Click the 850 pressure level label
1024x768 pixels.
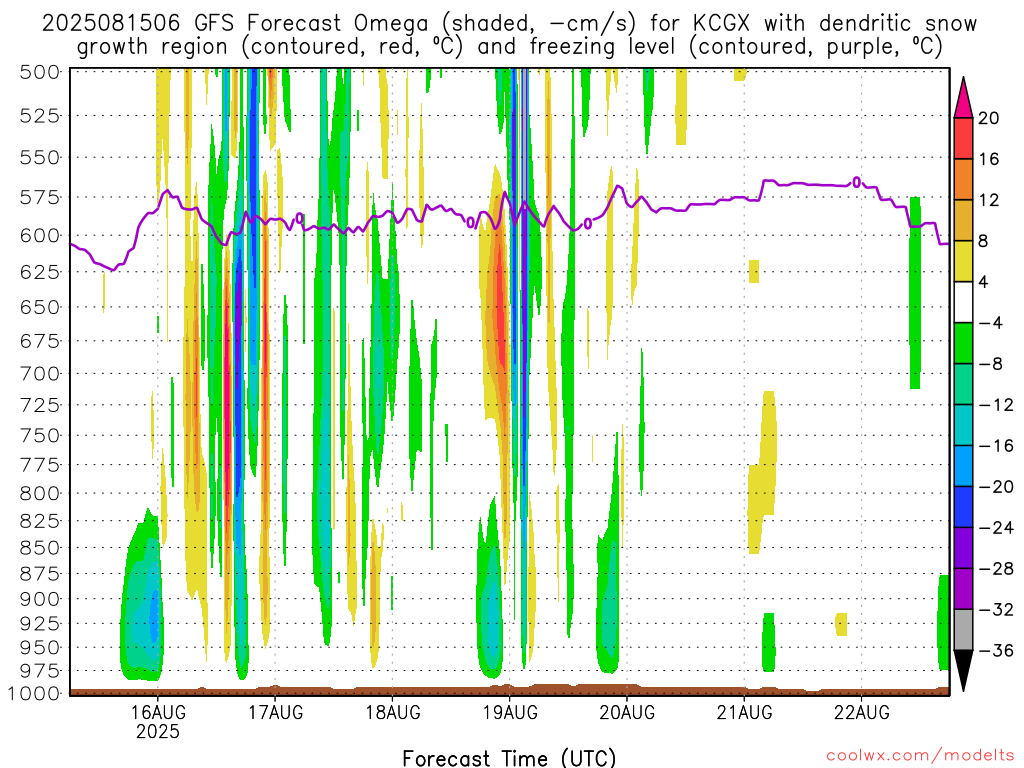click(40, 548)
